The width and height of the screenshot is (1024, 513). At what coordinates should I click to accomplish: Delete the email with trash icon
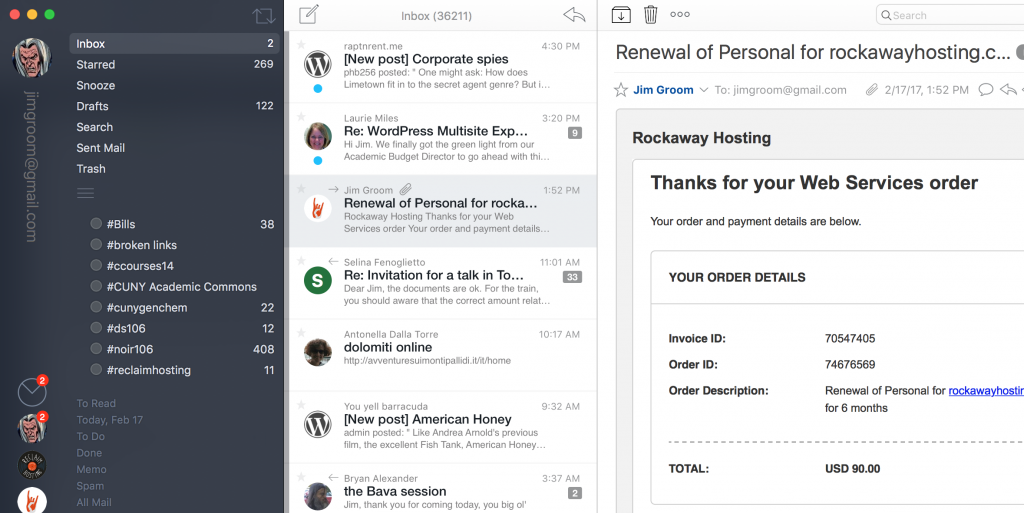(x=650, y=14)
